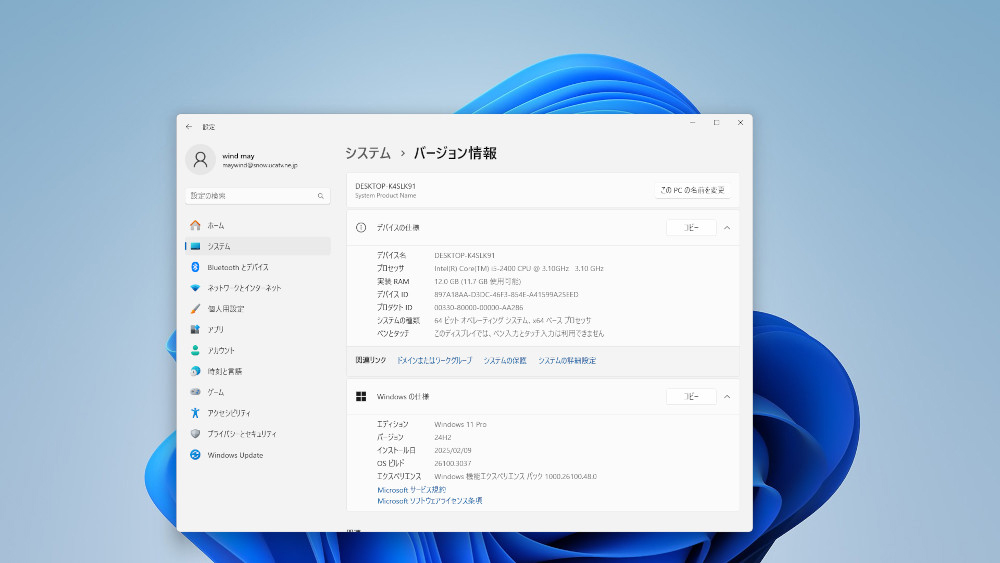Select the システム monitor icon
The height and width of the screenshot is (563, 1000).
click(x=195, y=246)
